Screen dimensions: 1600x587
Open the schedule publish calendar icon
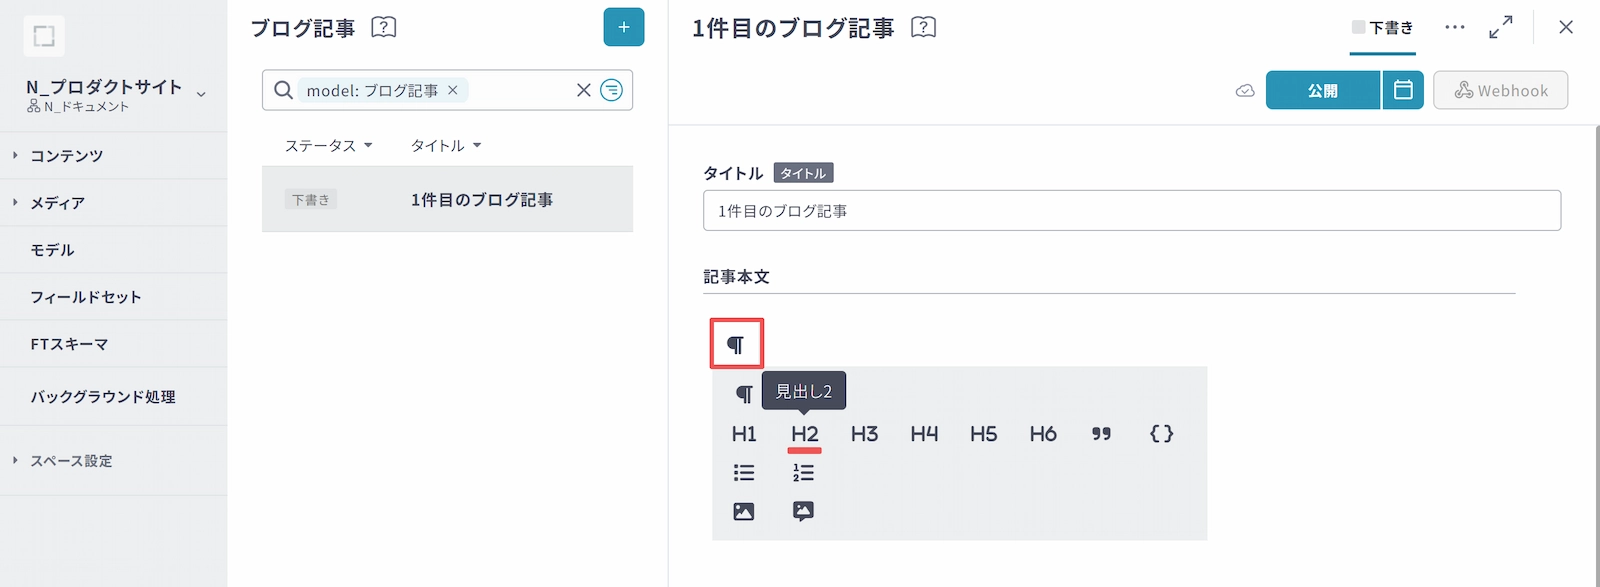1403,90
